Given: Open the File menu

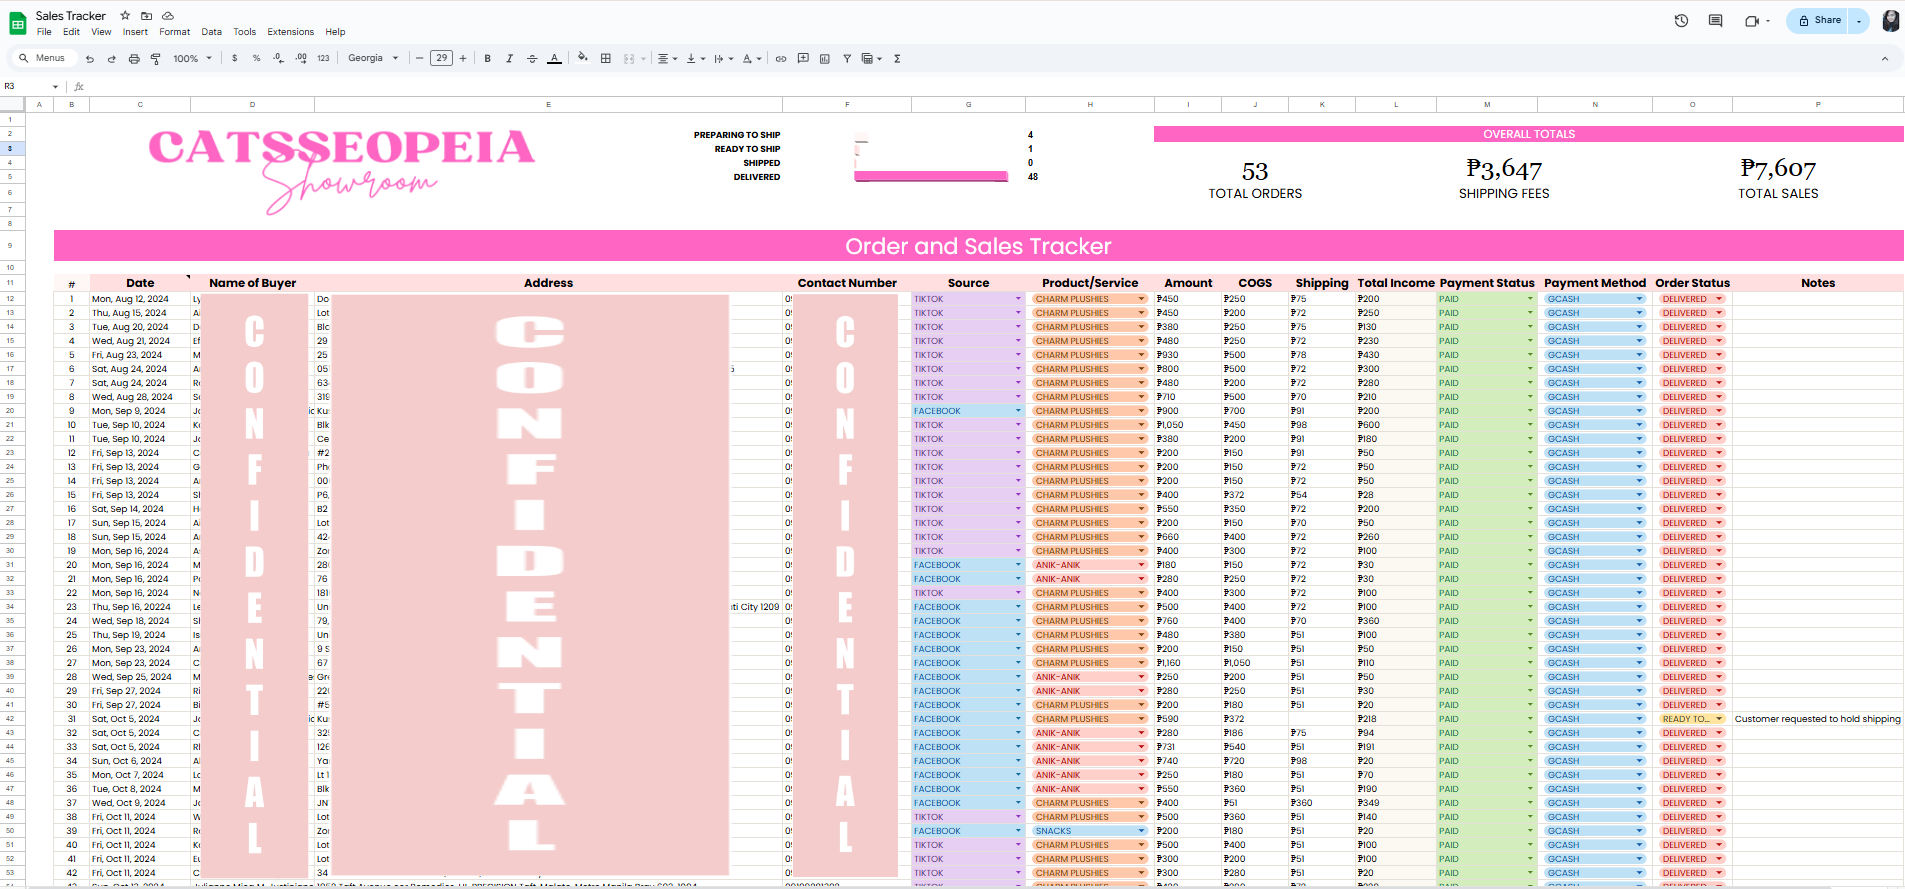Looking at the screenshot, I should click(44, 32).
